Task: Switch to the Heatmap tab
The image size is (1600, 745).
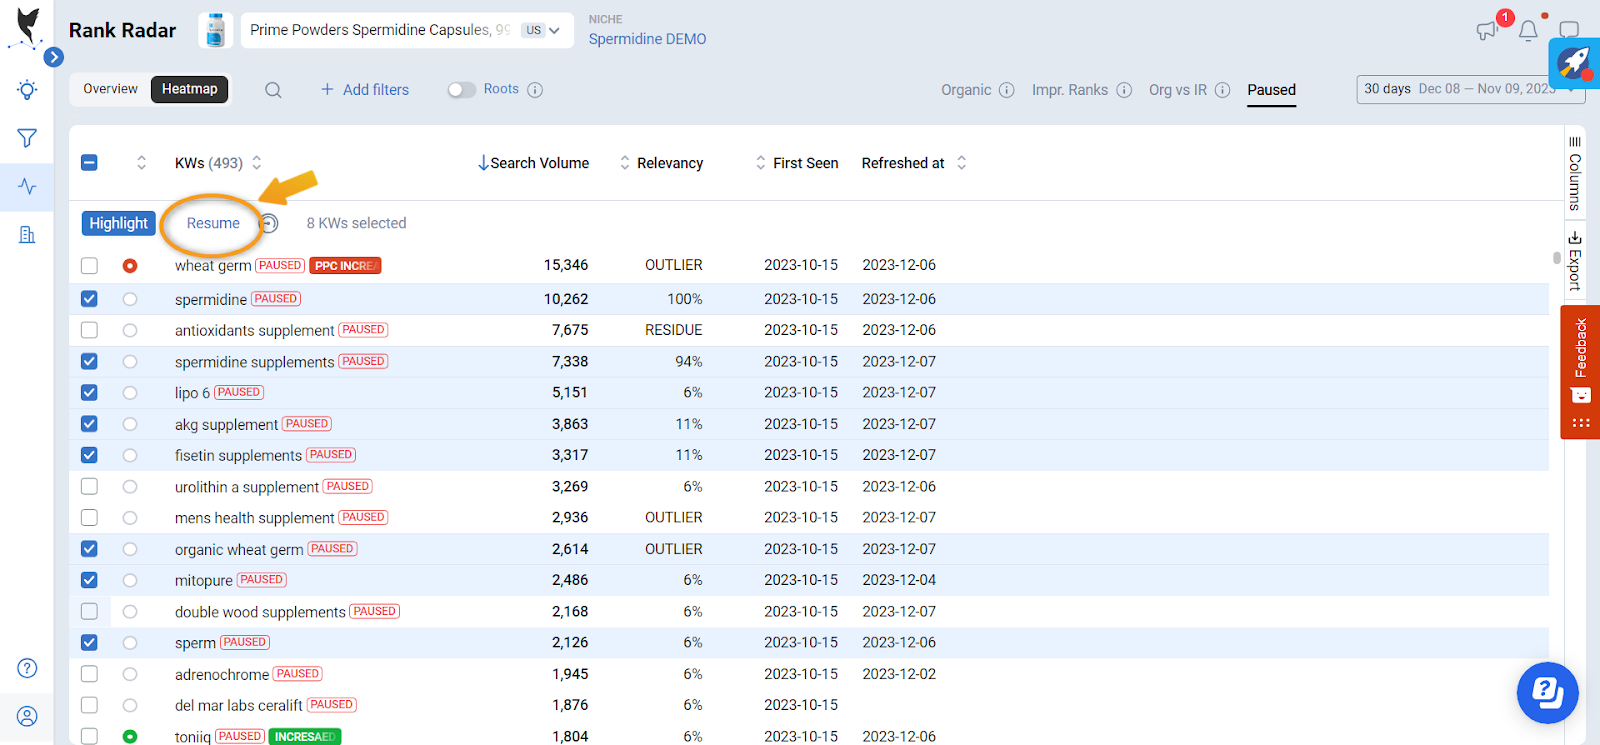Action: pos(190,89)
